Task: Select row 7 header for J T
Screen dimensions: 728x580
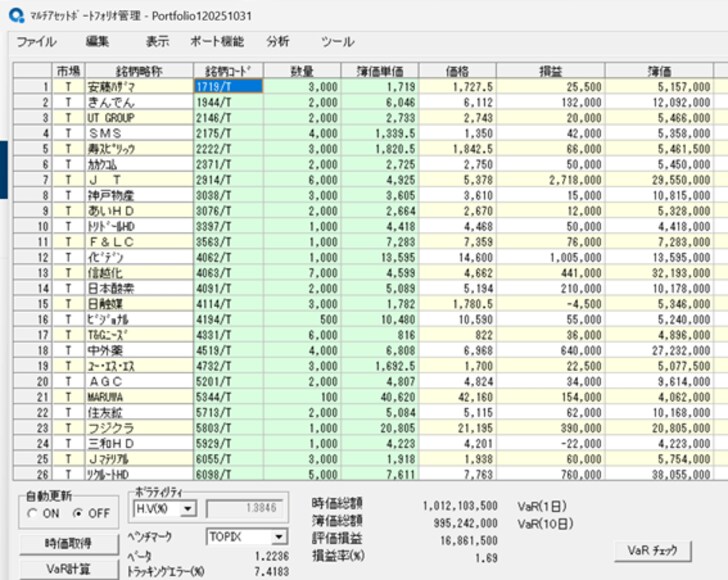Action: click(x=32, y=180)
